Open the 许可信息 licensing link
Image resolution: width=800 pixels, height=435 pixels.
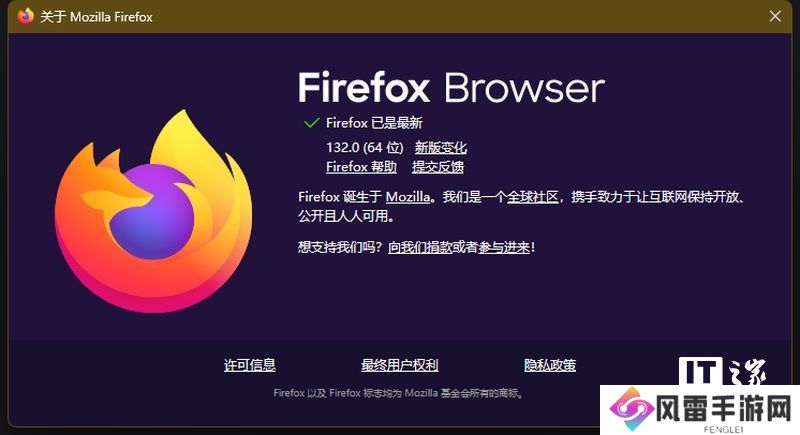[249, 365]
